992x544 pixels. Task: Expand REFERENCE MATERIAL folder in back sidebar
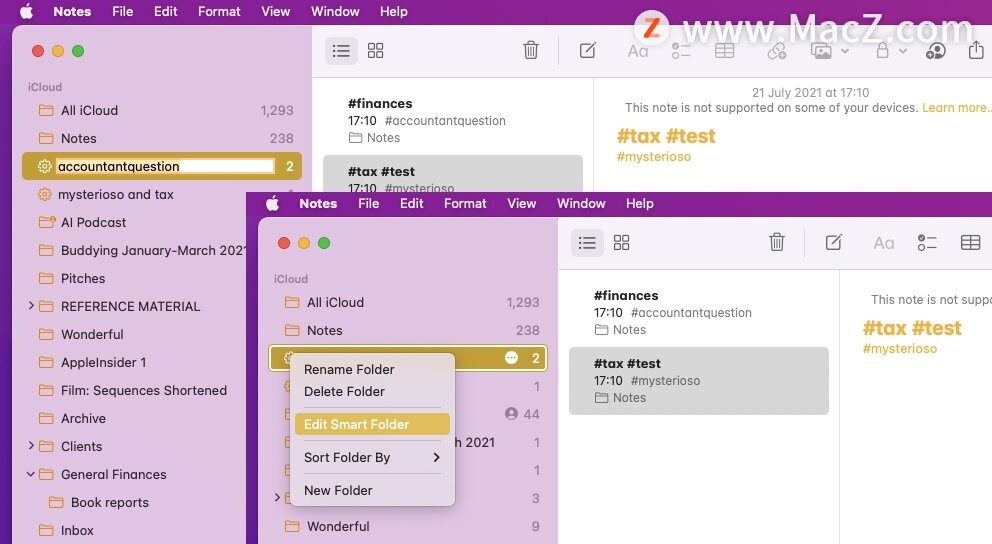31,306
